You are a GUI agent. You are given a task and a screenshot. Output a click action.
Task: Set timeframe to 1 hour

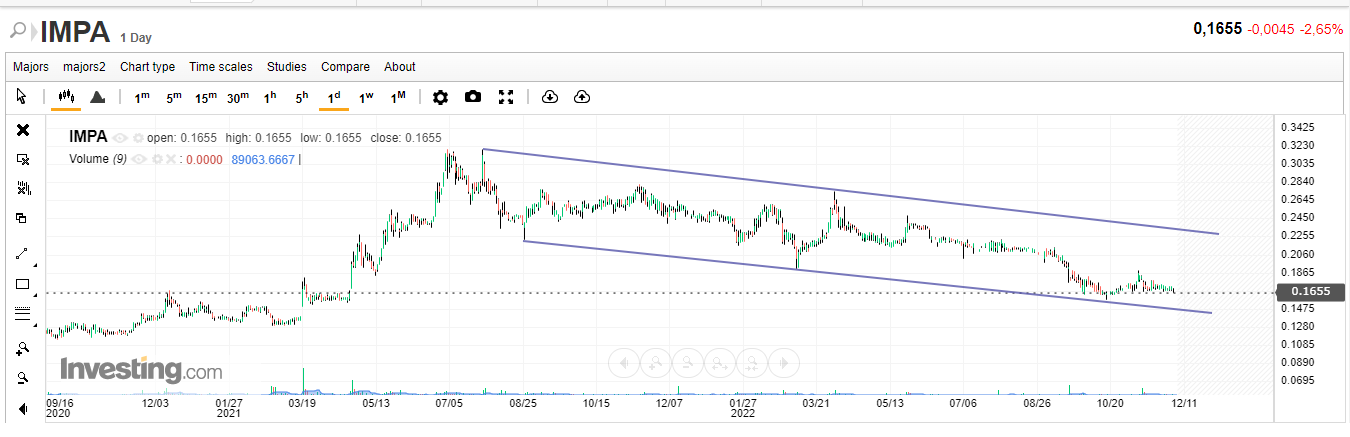click(x=270, y=97)
